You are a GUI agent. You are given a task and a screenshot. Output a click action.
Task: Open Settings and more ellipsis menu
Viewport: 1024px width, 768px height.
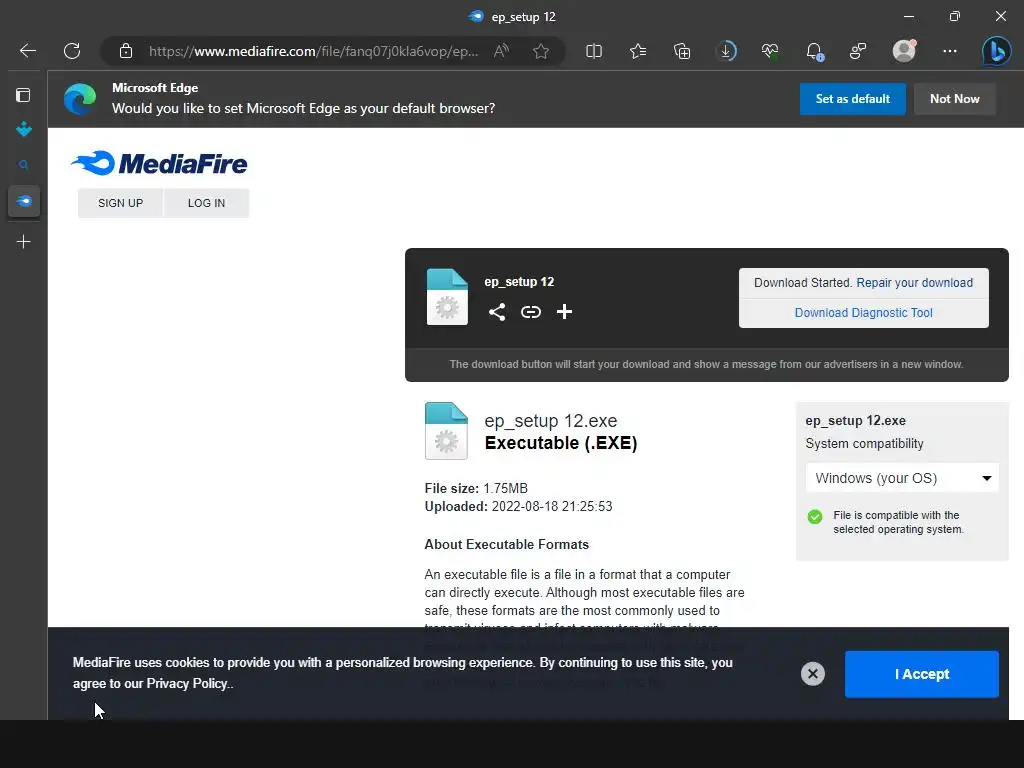(x=950, y=51)
